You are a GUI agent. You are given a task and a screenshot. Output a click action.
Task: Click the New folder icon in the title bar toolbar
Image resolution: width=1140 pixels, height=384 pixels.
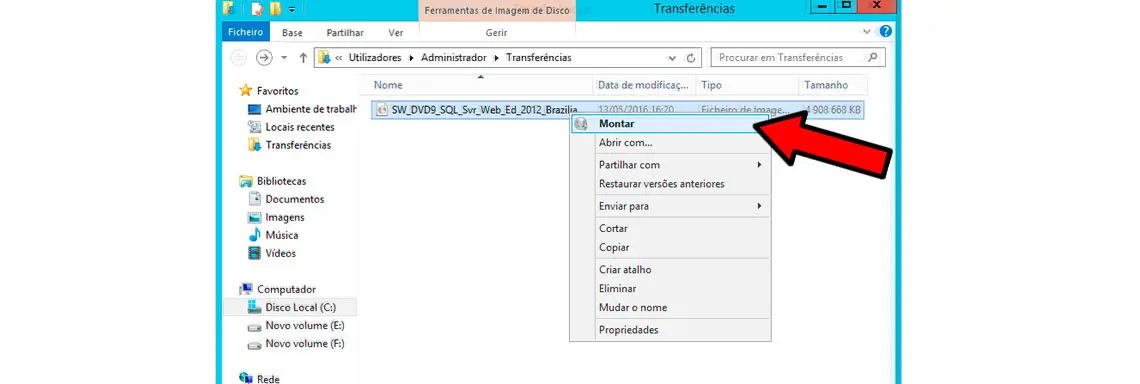[275, 9]
